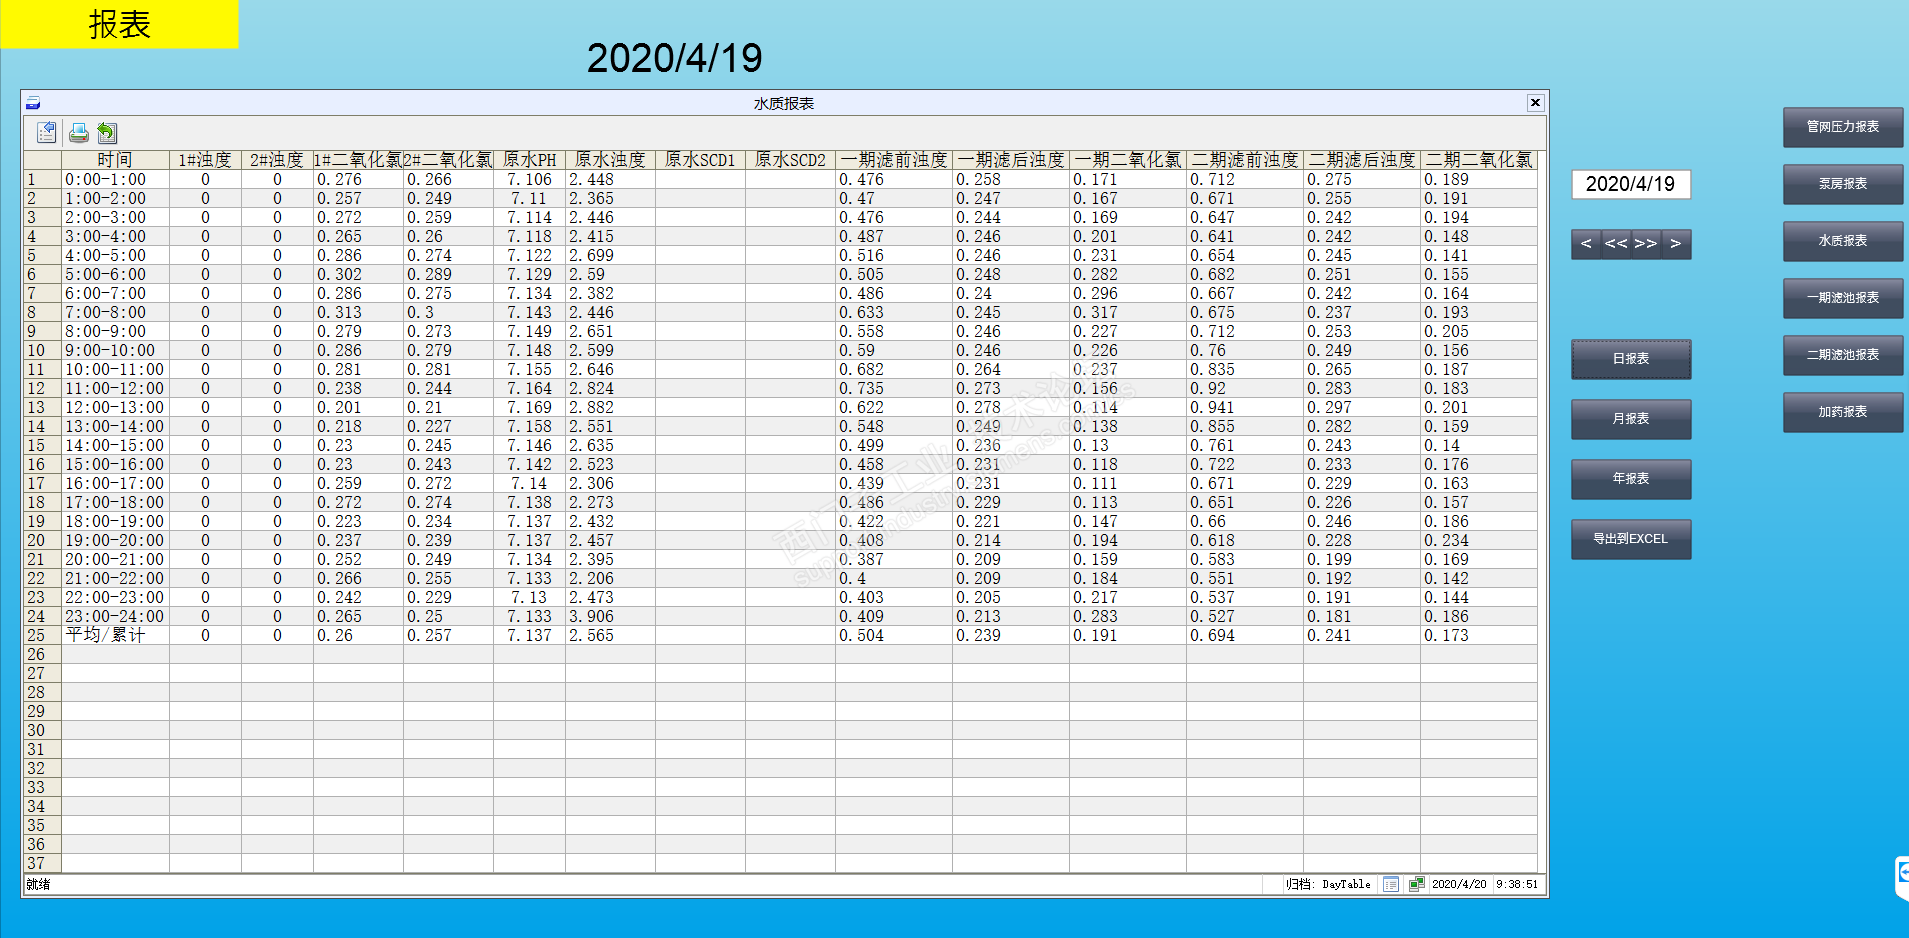This screenshot has height=938, width=1909.
Task: Click the 0:00-1:00 time cell
Action: [115, 180]
